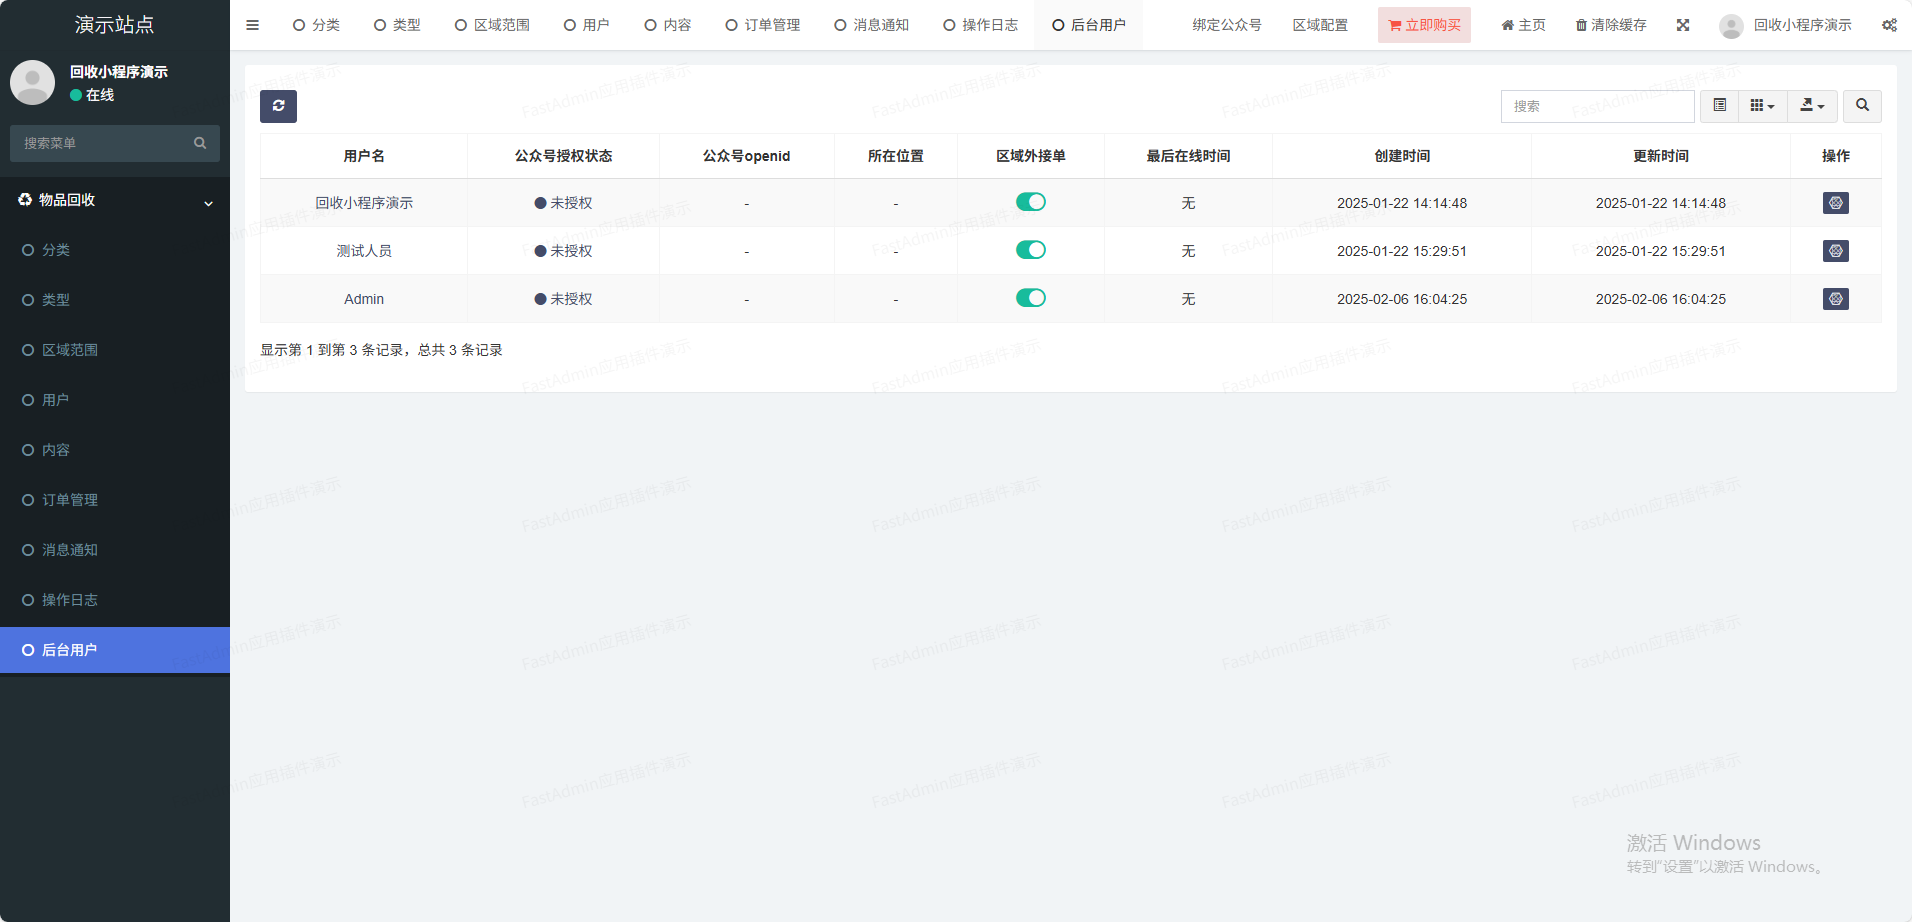Viewport: 1912px width, 922px height.
Task: Click action icon for Admin row
Action: click(x=1835, y=299)
